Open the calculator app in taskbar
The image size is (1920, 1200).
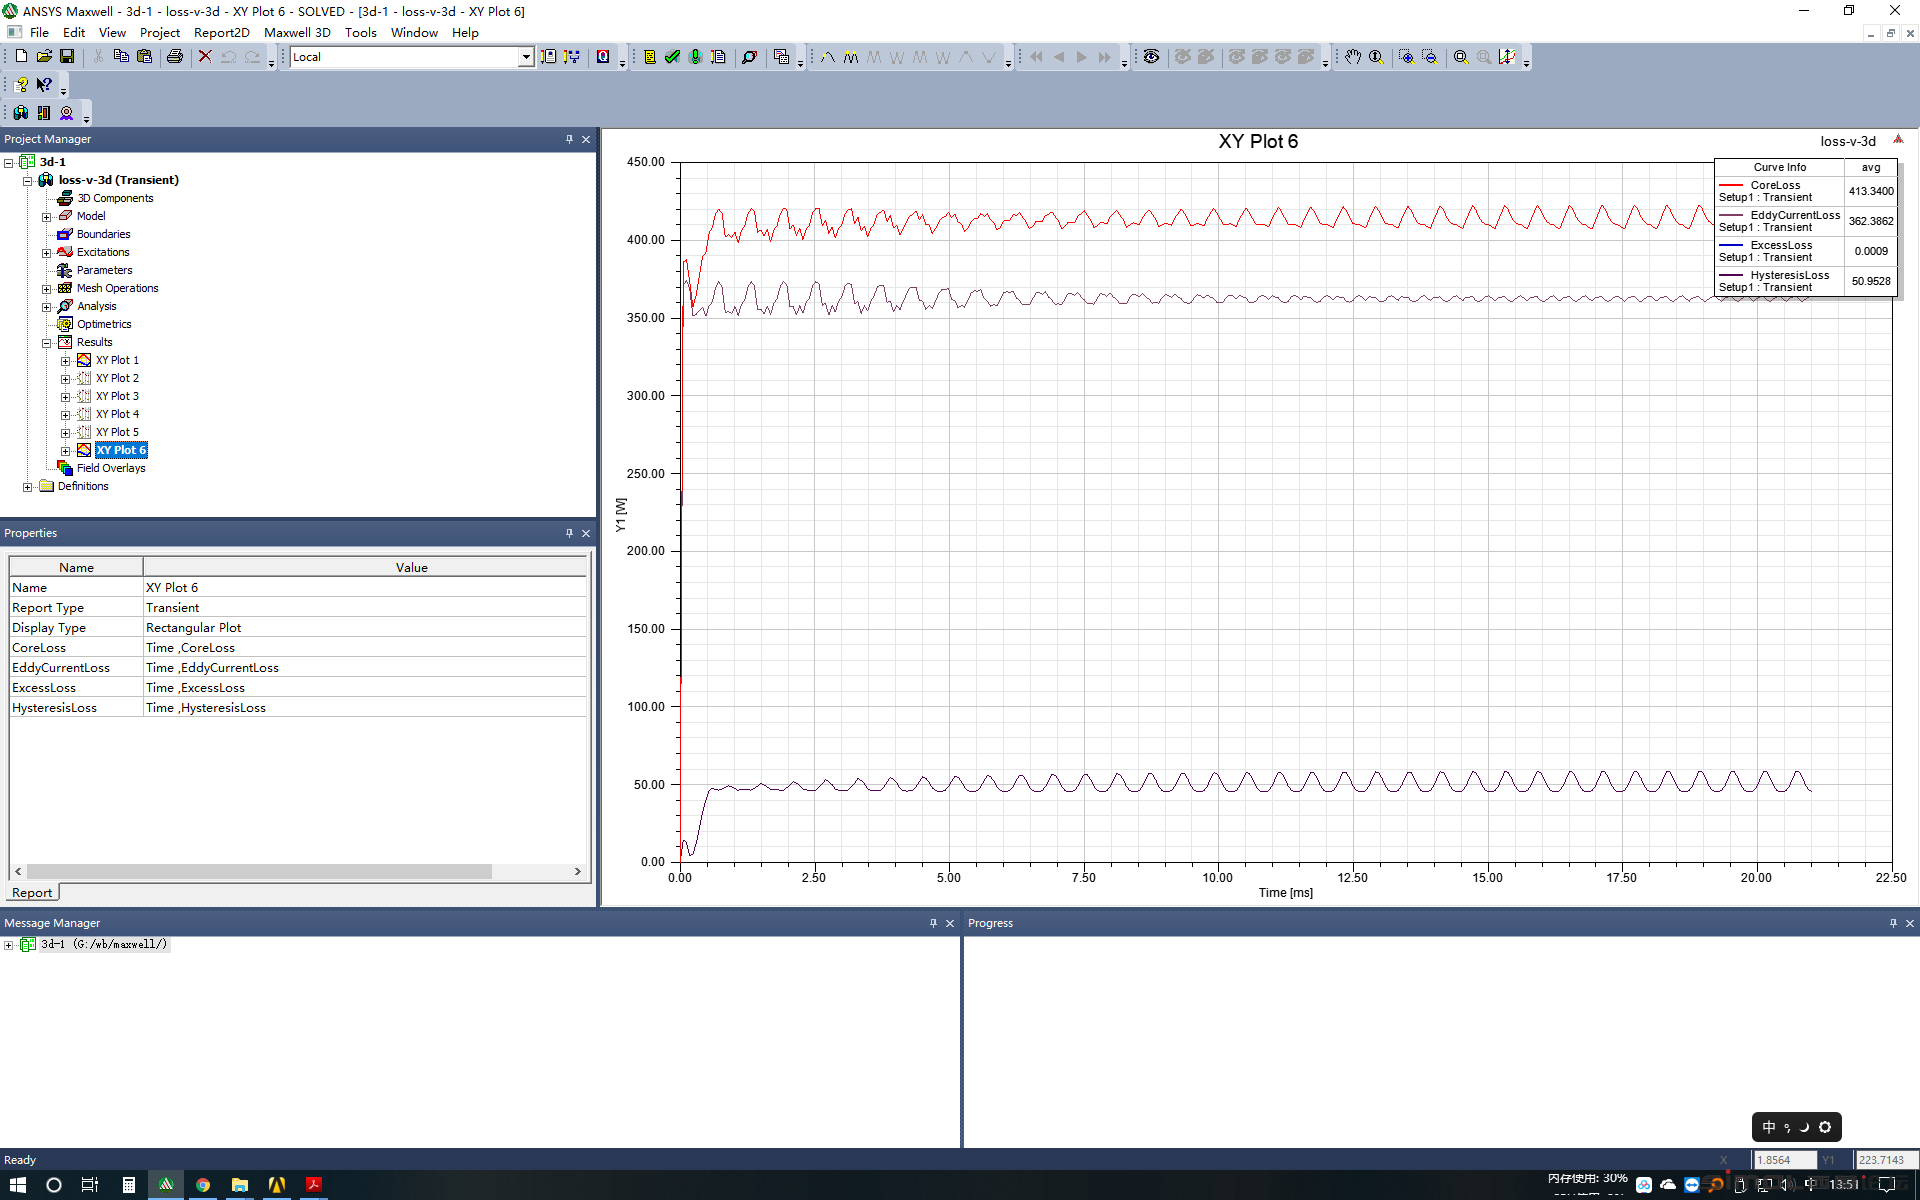tap(129, 1185)
